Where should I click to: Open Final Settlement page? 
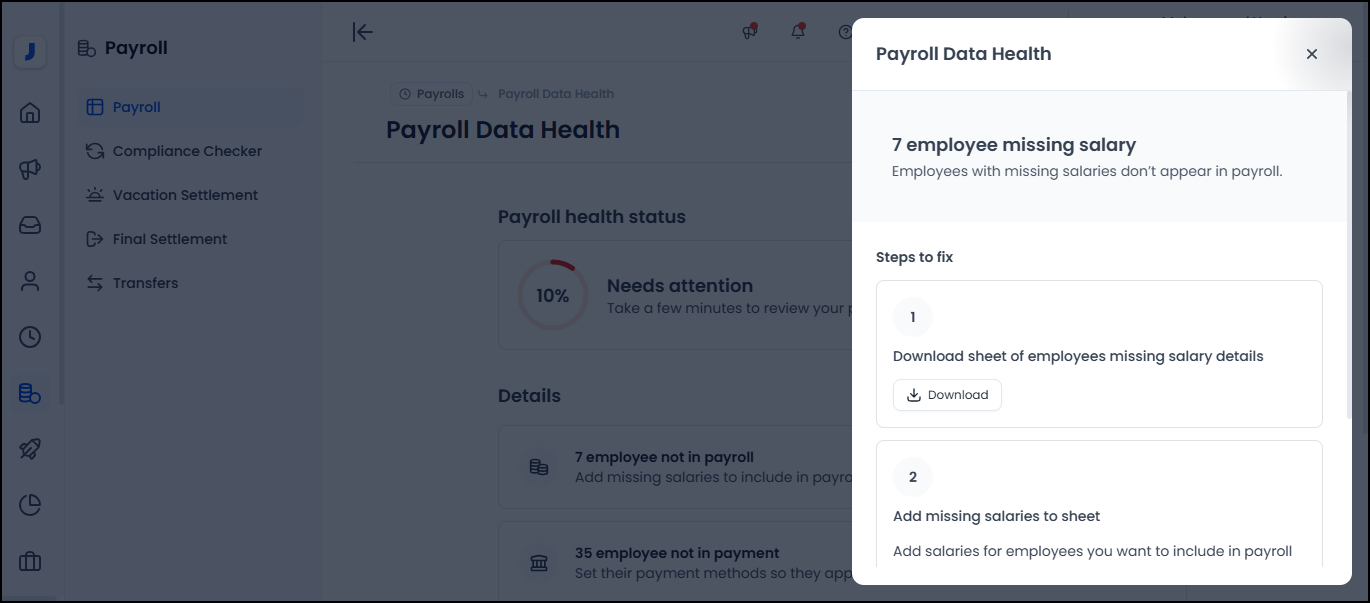pyautogui.click(x=169, y=239)
